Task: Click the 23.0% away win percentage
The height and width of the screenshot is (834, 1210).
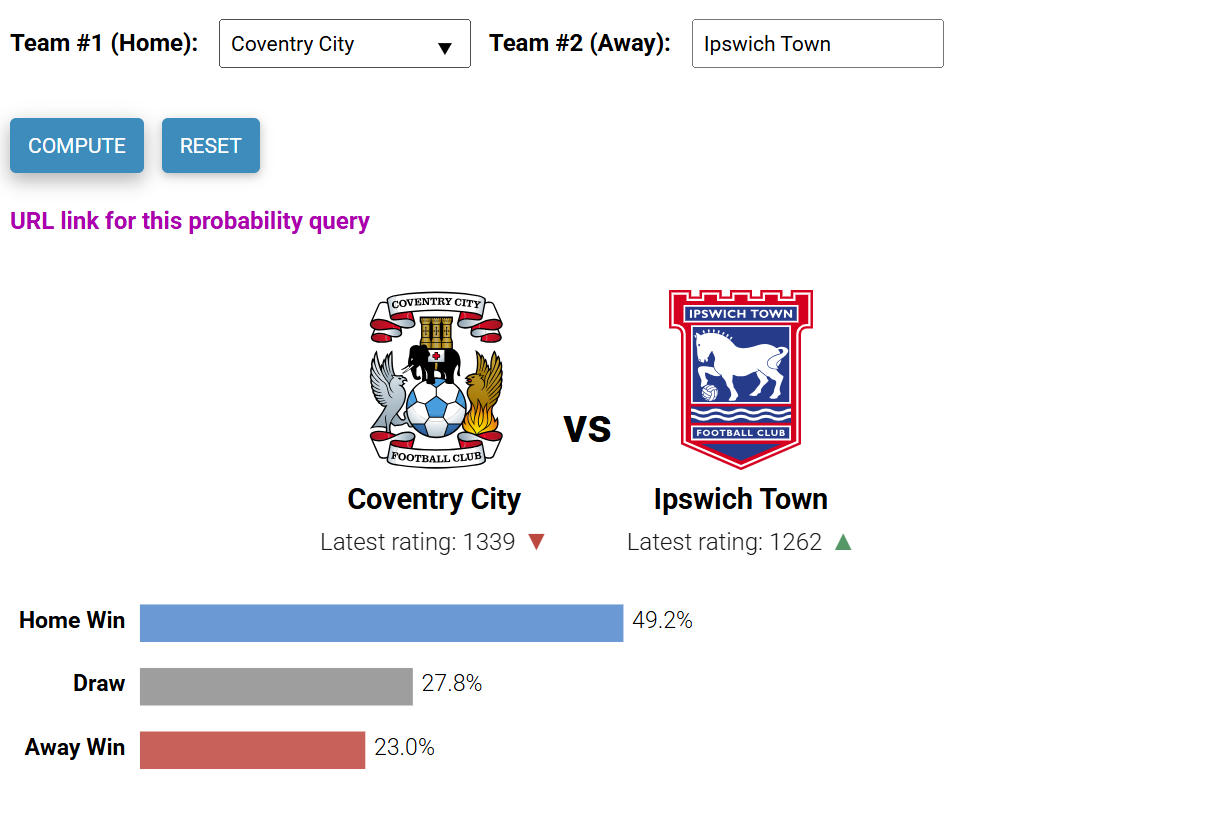Action: pos(404,747)
